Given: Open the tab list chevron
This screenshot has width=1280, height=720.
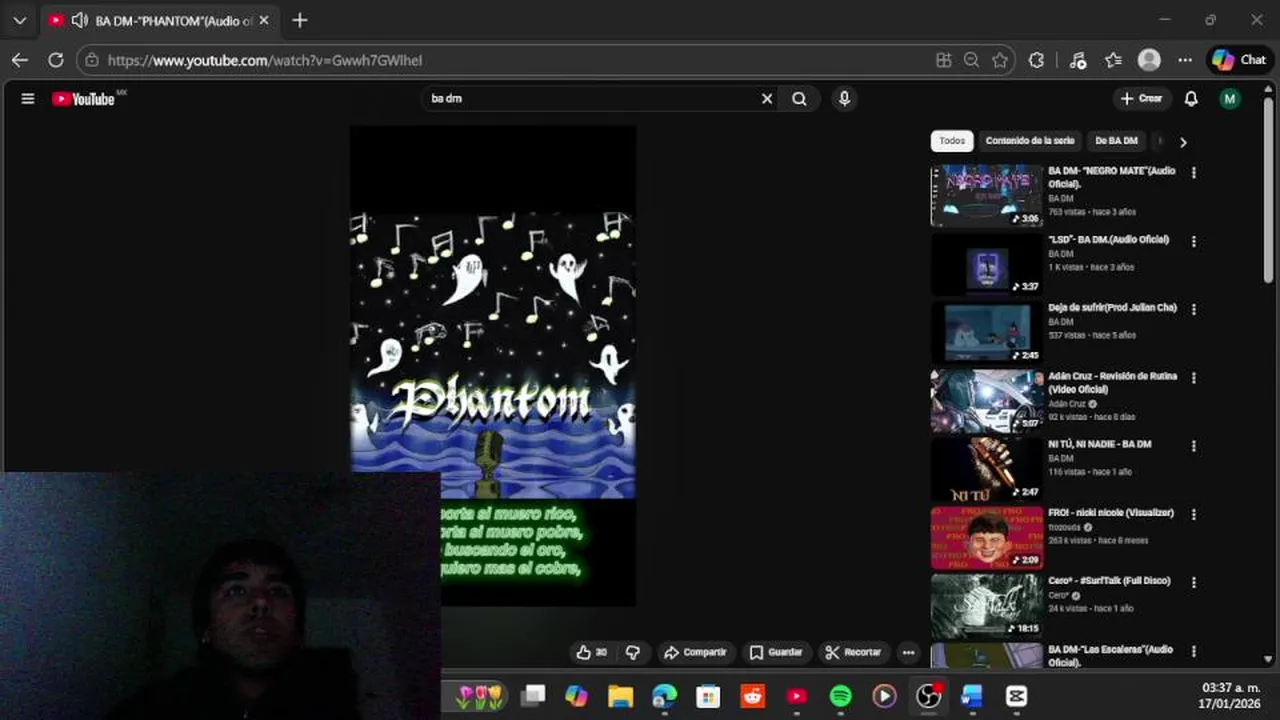Looking at the screenshot, I should click(x=19, y=20).
